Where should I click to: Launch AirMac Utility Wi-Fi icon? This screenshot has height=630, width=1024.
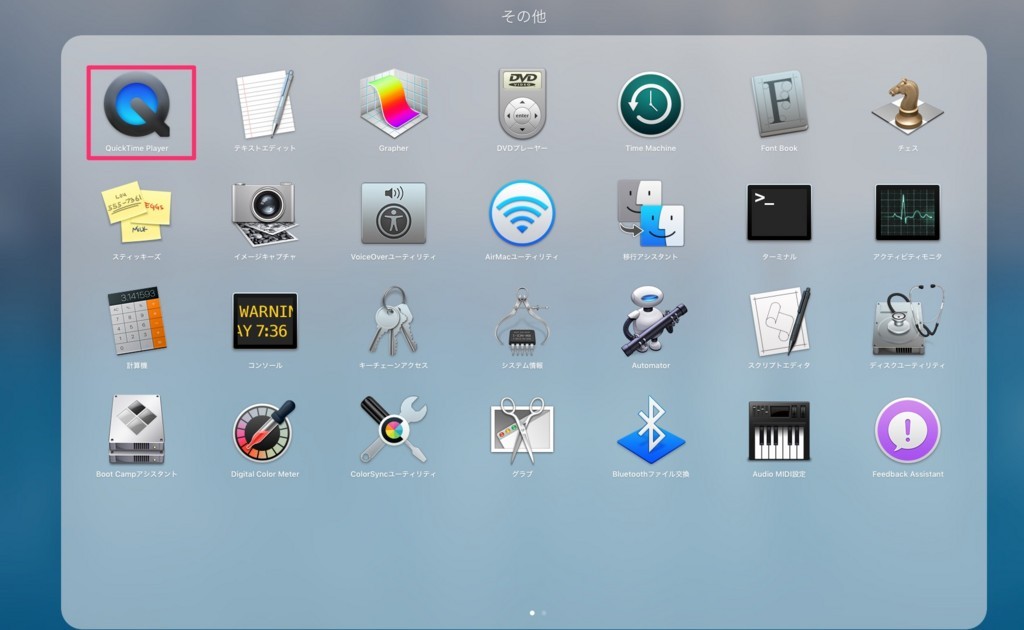pos(522,213)
